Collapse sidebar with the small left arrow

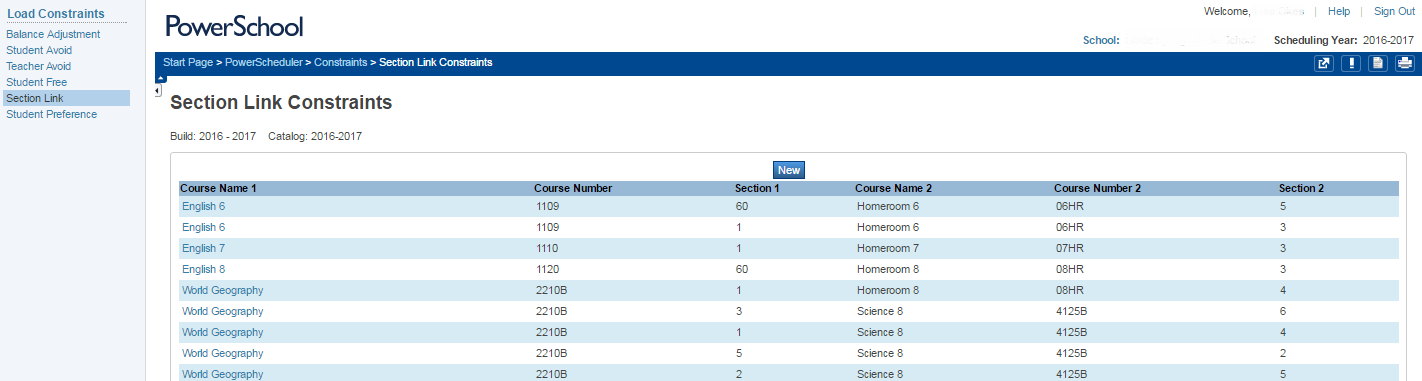tap(158, 91)
